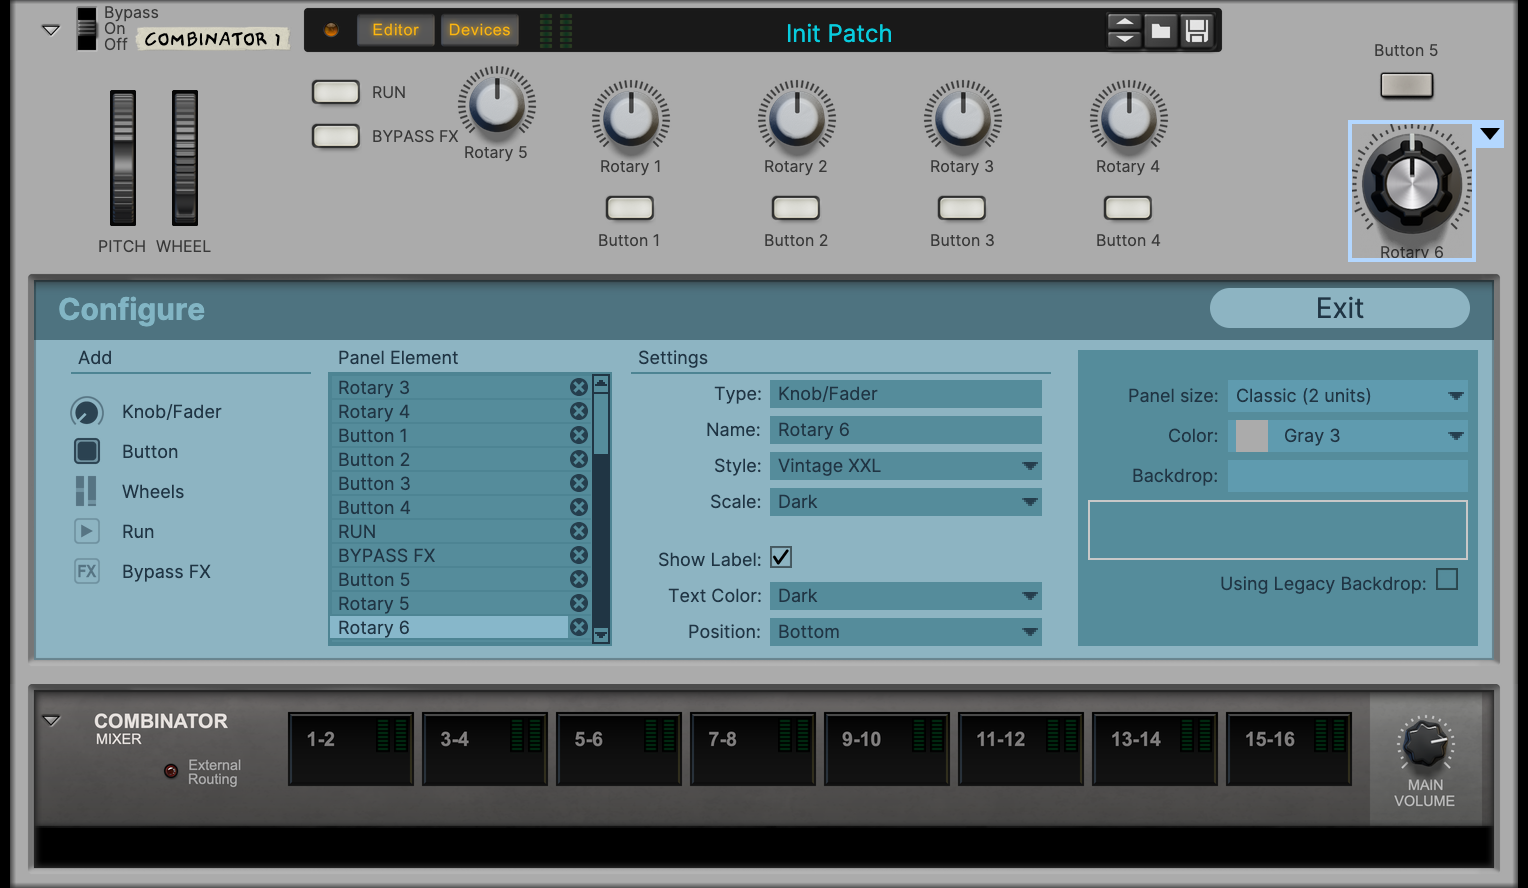Click the Rotary 6 knob on panel
1528x888 pixels.
coord(1411,184)
